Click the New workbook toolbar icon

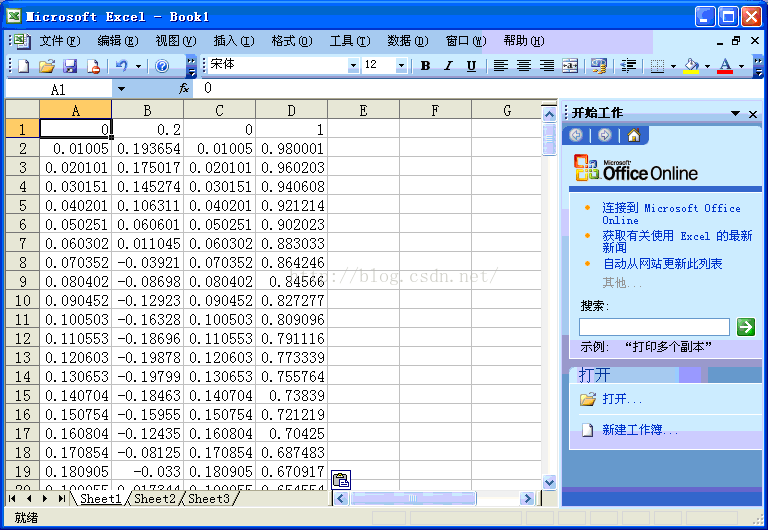[x=24, y=66]
